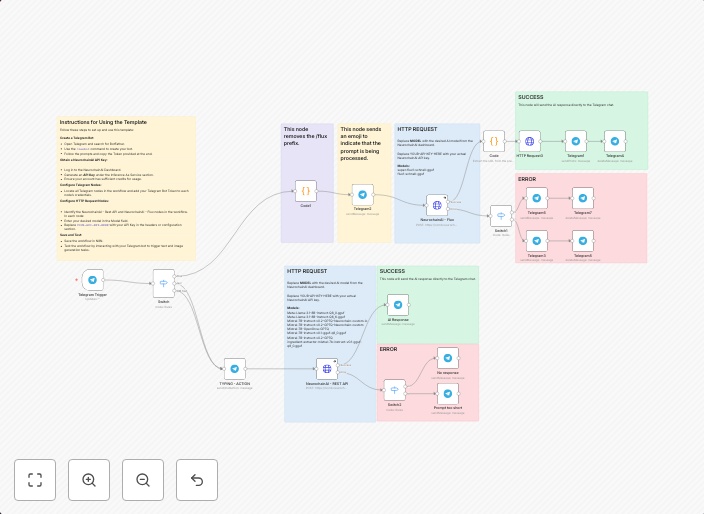Viewport: 704px width, 514px height.
Task: Select the No response node
Action: coord(447,358)
